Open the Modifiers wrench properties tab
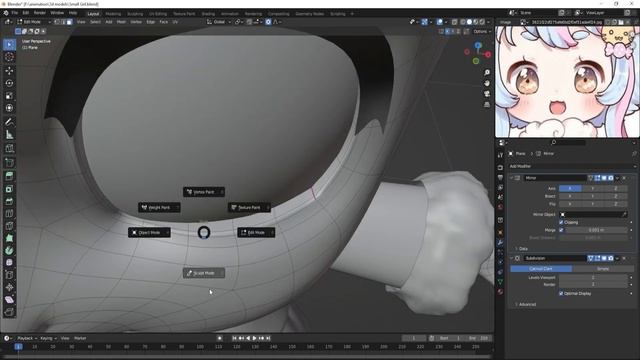 (500, 242)
